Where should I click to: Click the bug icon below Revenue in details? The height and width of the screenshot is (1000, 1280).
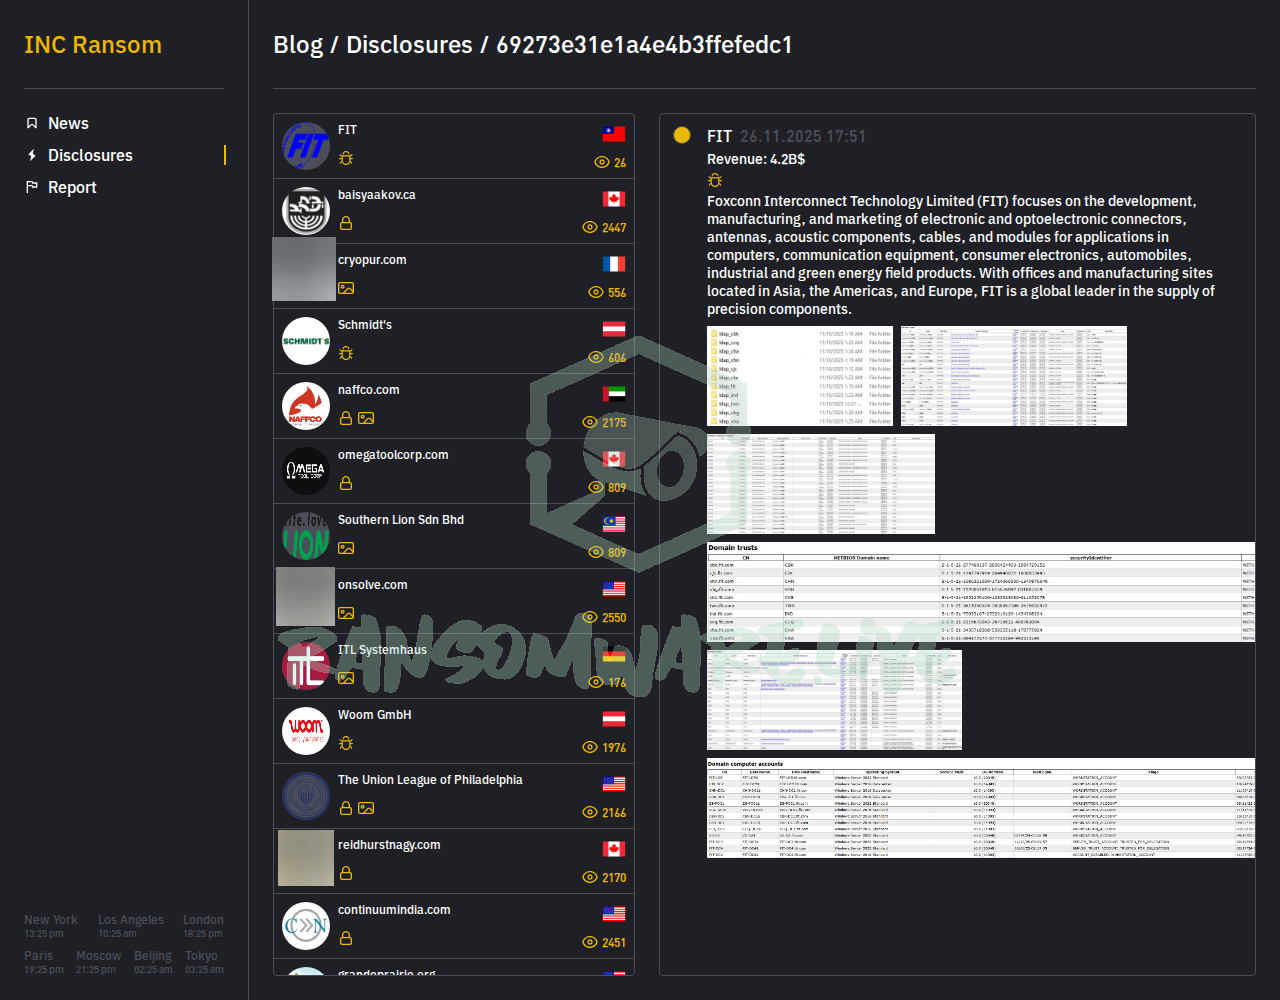(715, 180)
